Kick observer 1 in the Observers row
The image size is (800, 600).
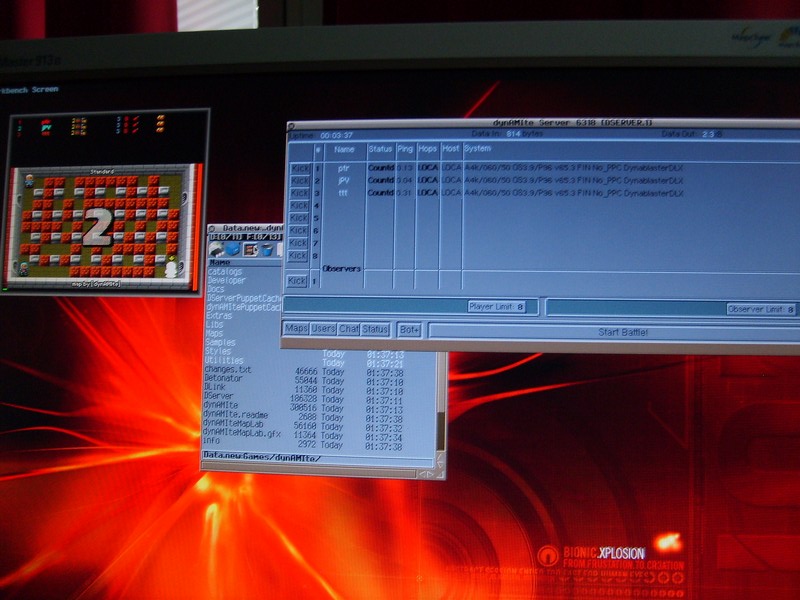click(x=297, y=281)
